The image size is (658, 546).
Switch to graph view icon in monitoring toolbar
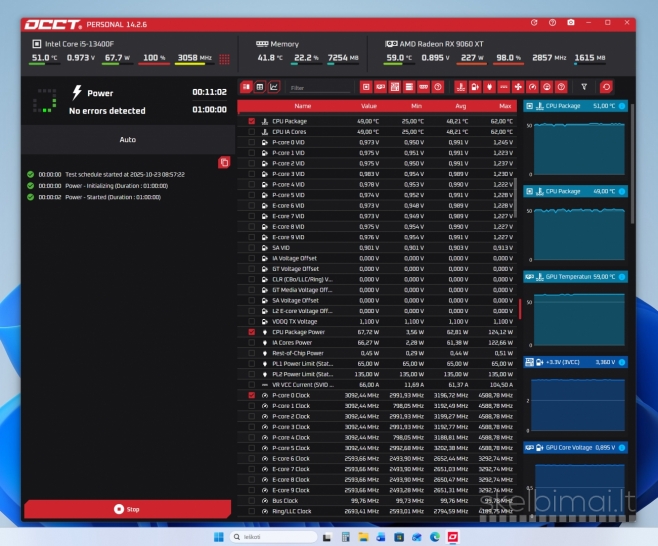tap(273, 87)
